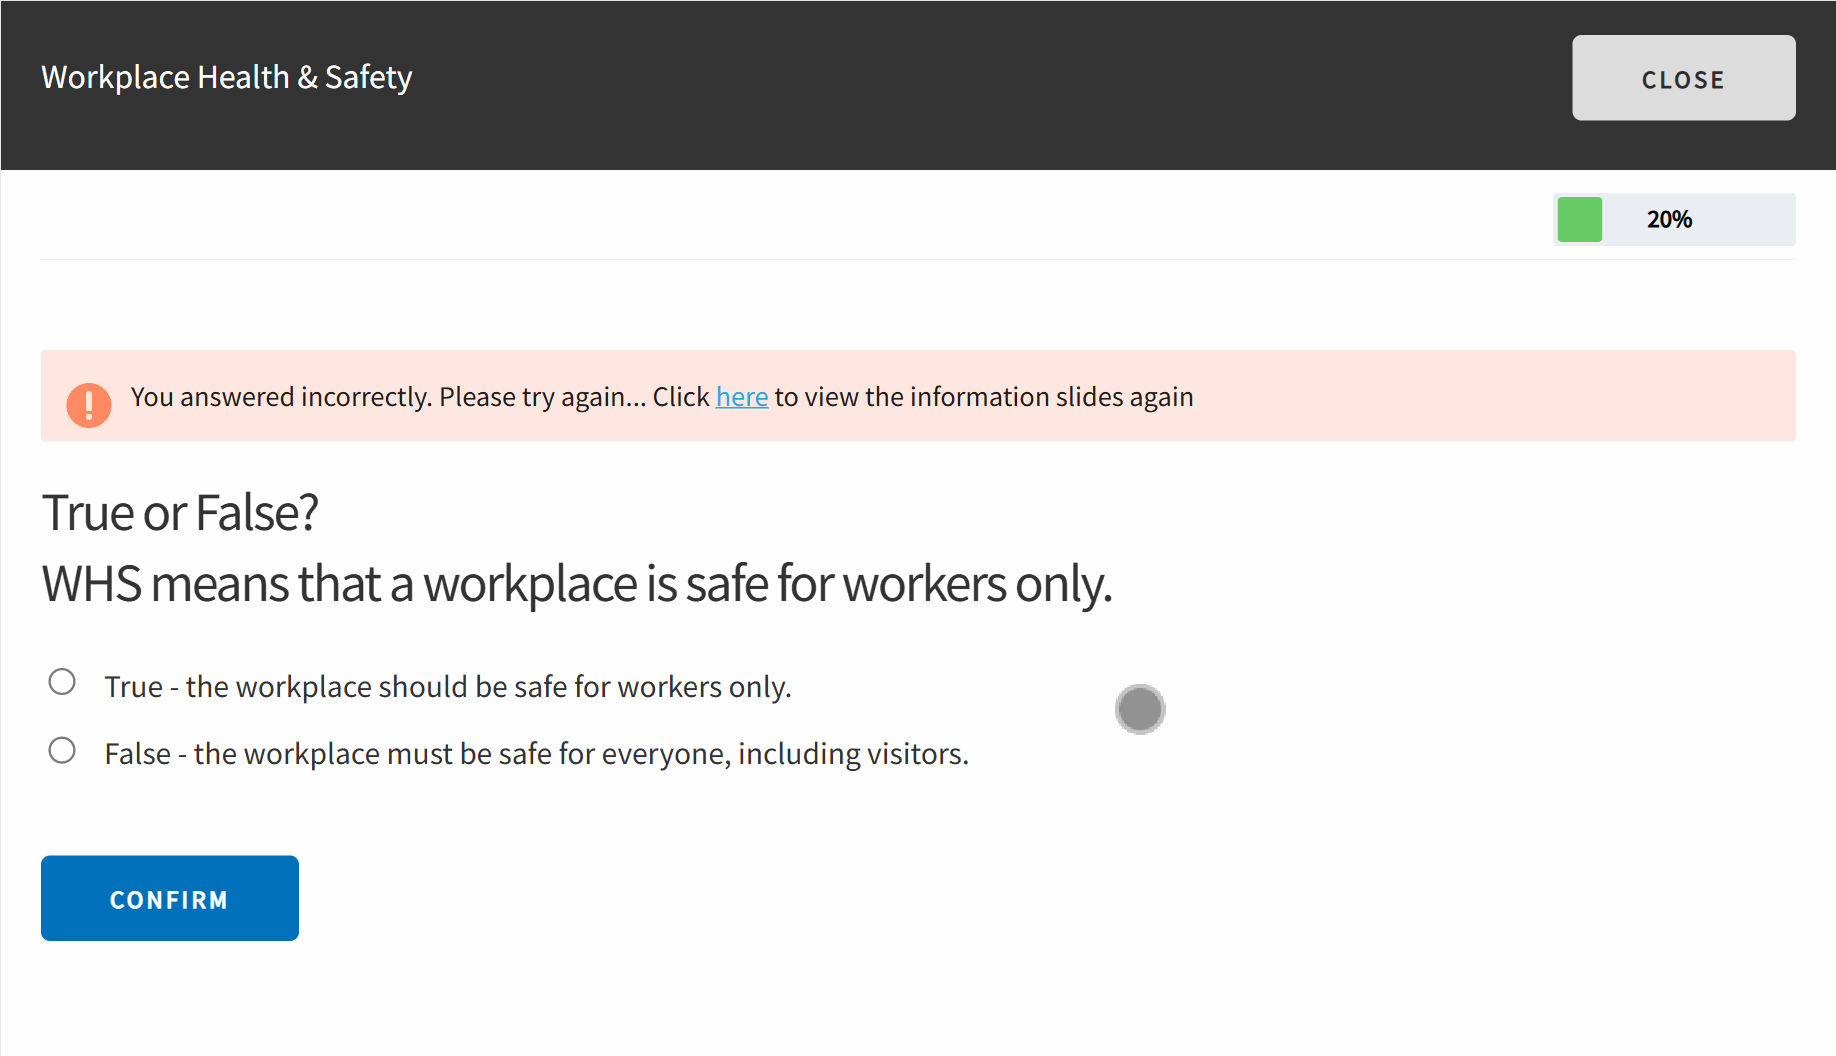Open the 'here' link to review slides
This screenshot has width=1836, height=1056.
click(x=741, y=397)
